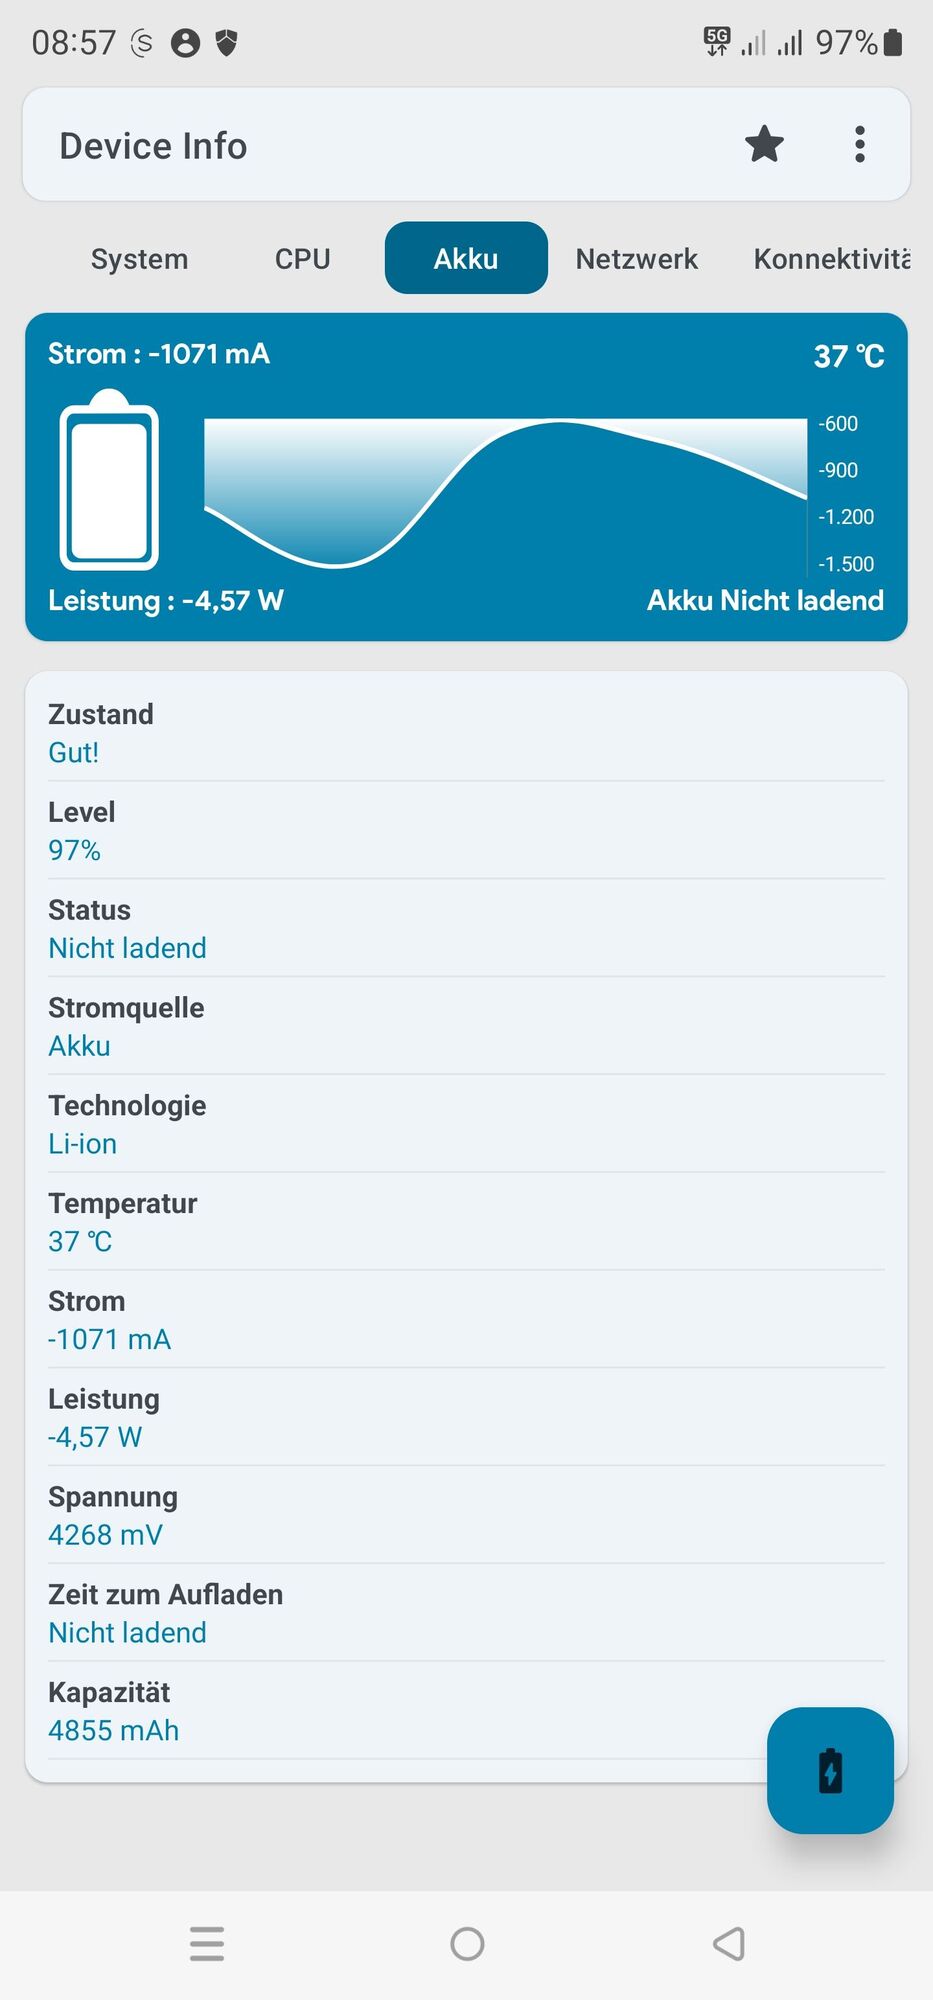Tap the star favorite icon
Screen dimensions: 933x2000
pyautogui.click(x=764, y=144)
